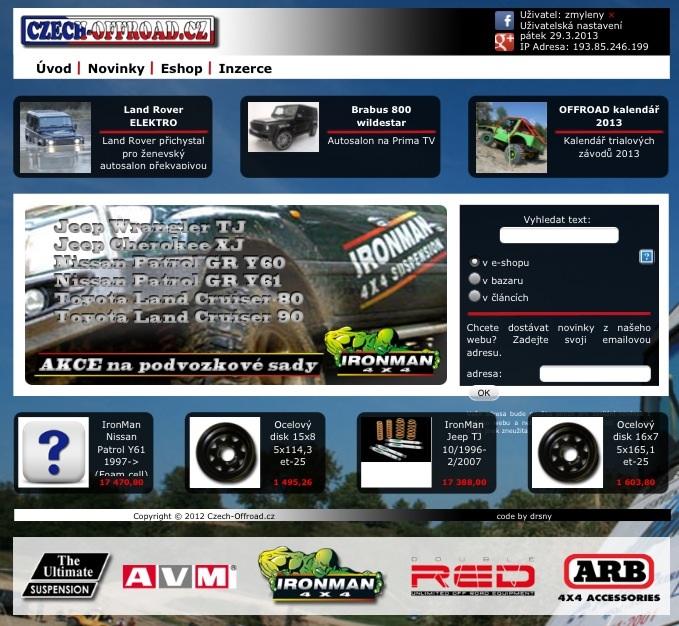Click into the 'Vyhledat text' search field

559,235
